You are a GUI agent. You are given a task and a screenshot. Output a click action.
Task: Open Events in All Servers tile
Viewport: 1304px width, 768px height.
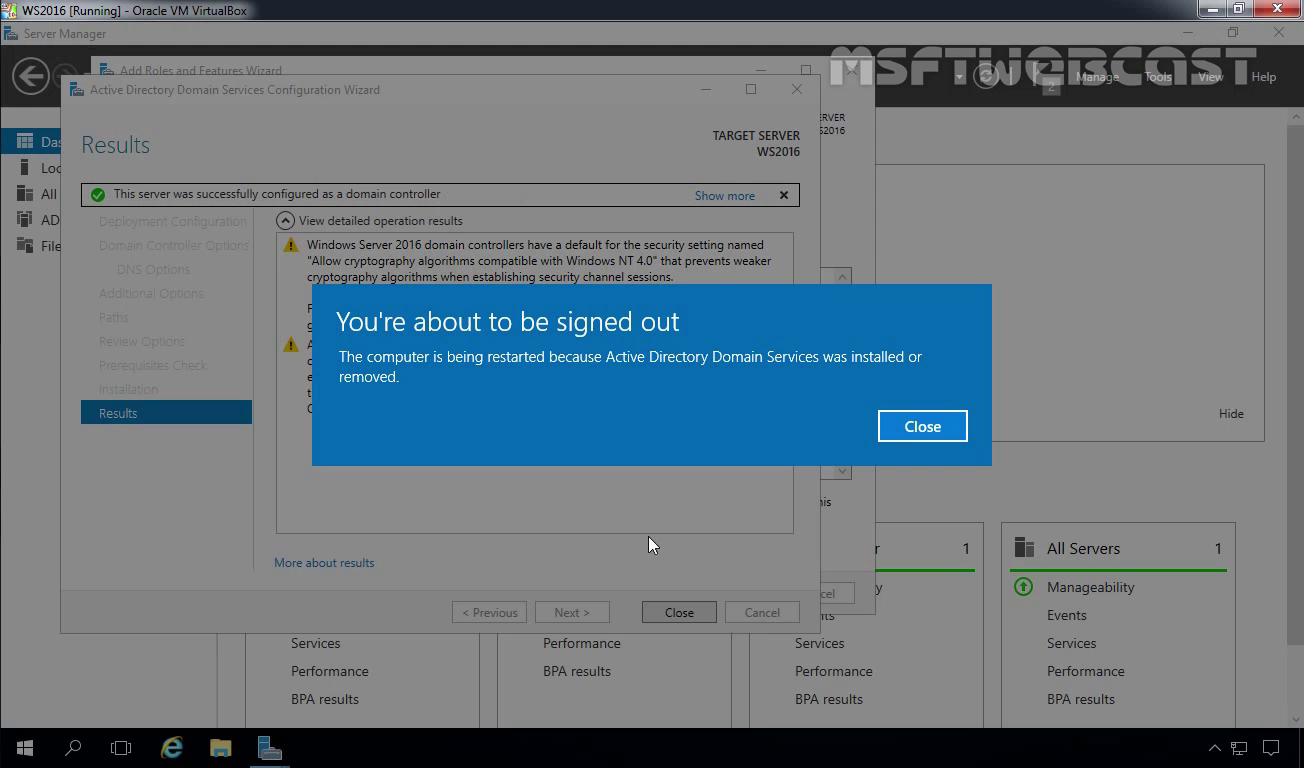(x=1066, y=615)
